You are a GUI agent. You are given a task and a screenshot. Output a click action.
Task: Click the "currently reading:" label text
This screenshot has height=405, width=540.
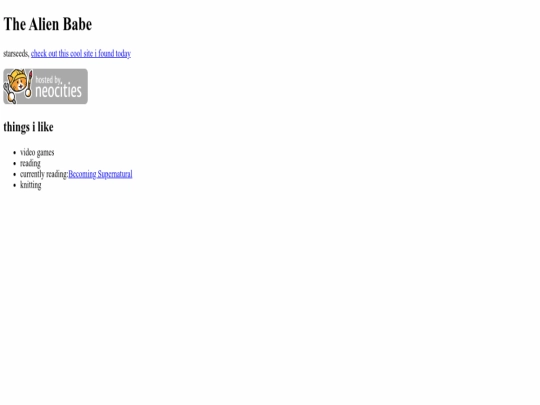pos(44,174)
